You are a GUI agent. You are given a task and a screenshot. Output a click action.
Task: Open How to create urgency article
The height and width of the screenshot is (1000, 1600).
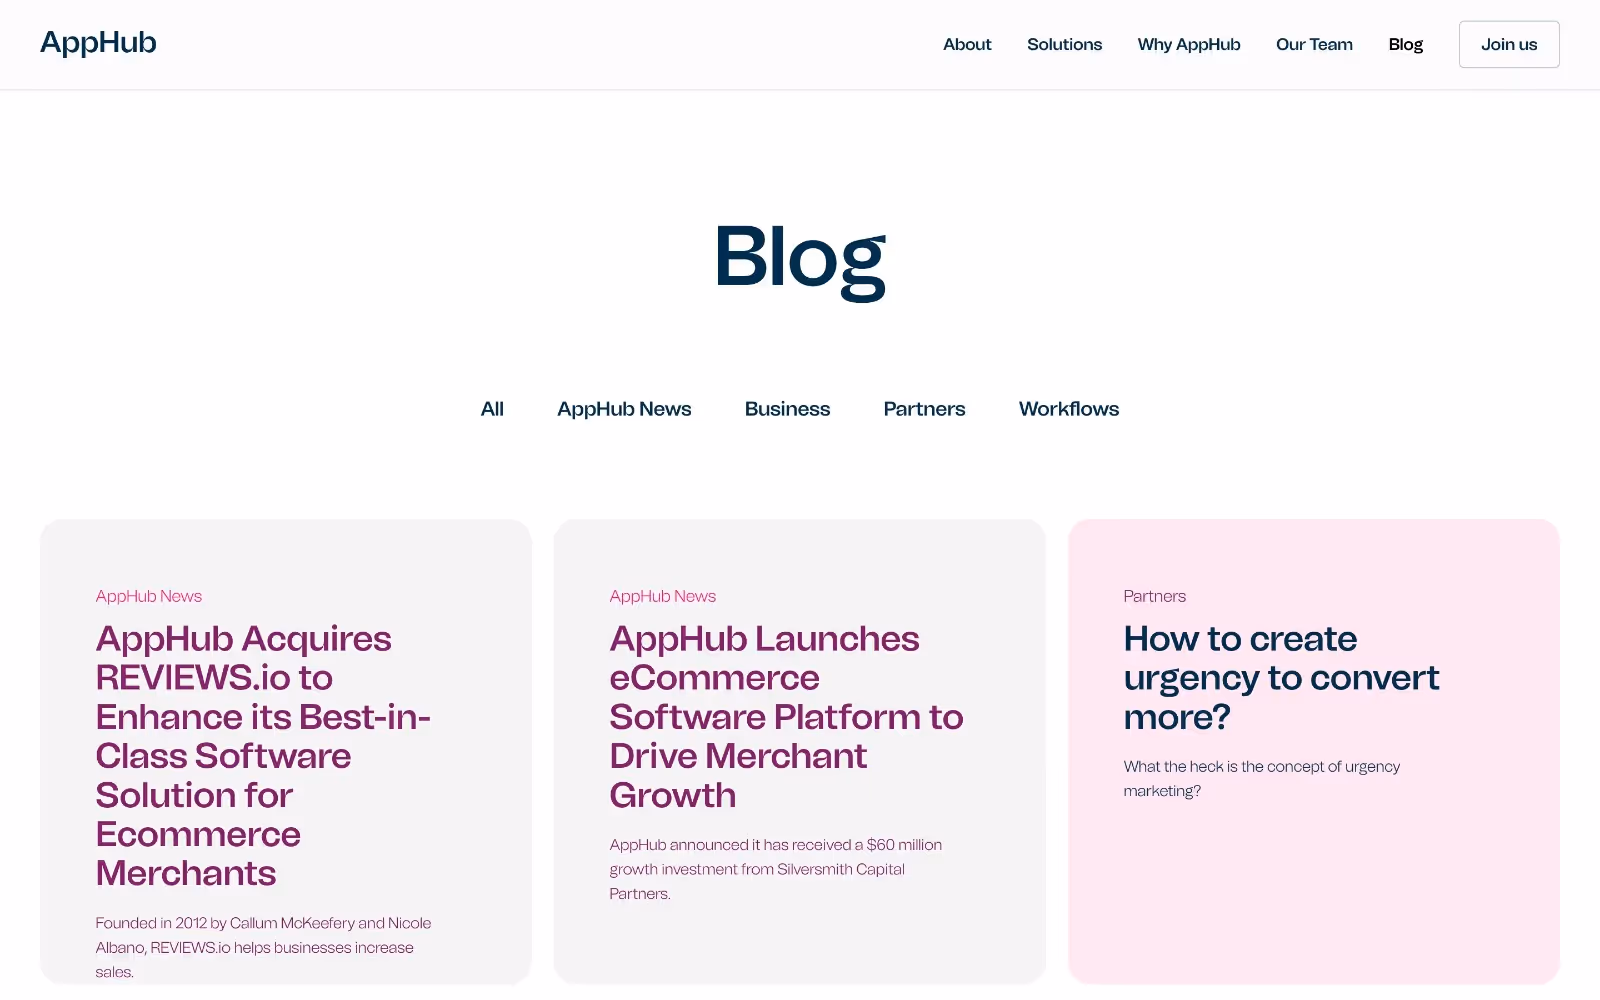tap(1281, 678)
